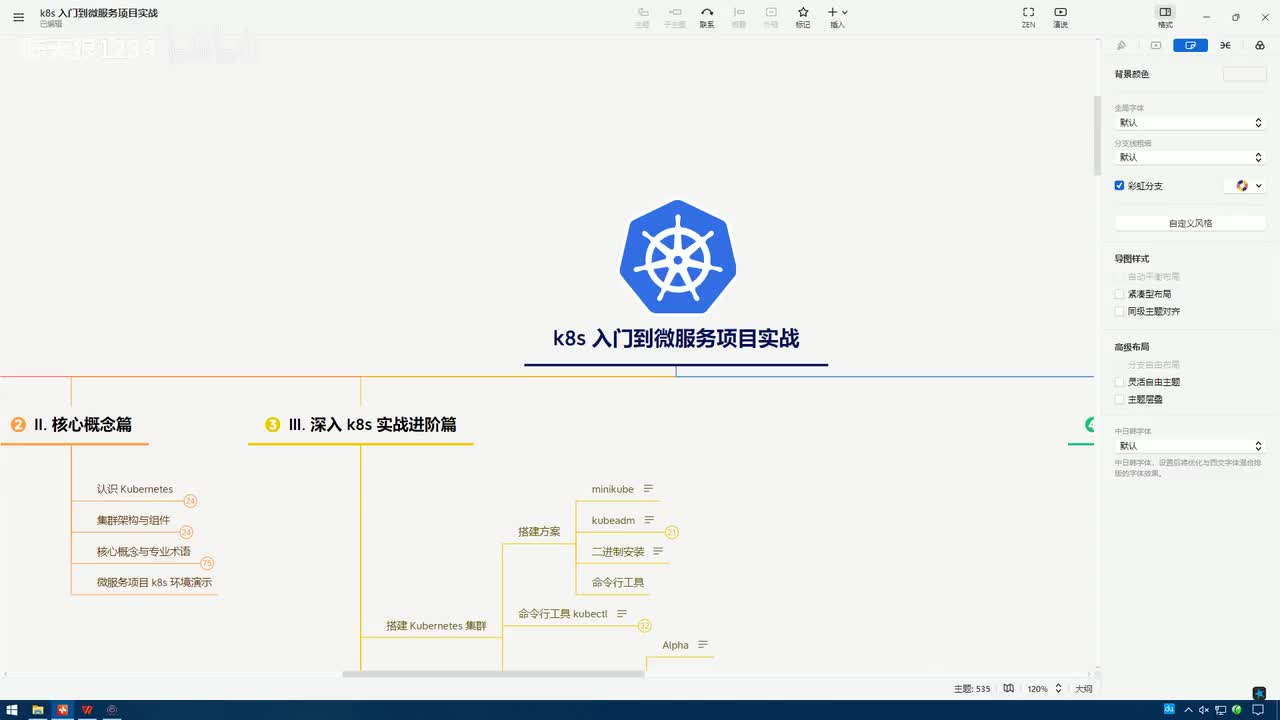This screenshot has height=720, width=1280.
Task: Enable Compact Layout (紧凑型布局) checkbox
Action: click(1119, 294)
